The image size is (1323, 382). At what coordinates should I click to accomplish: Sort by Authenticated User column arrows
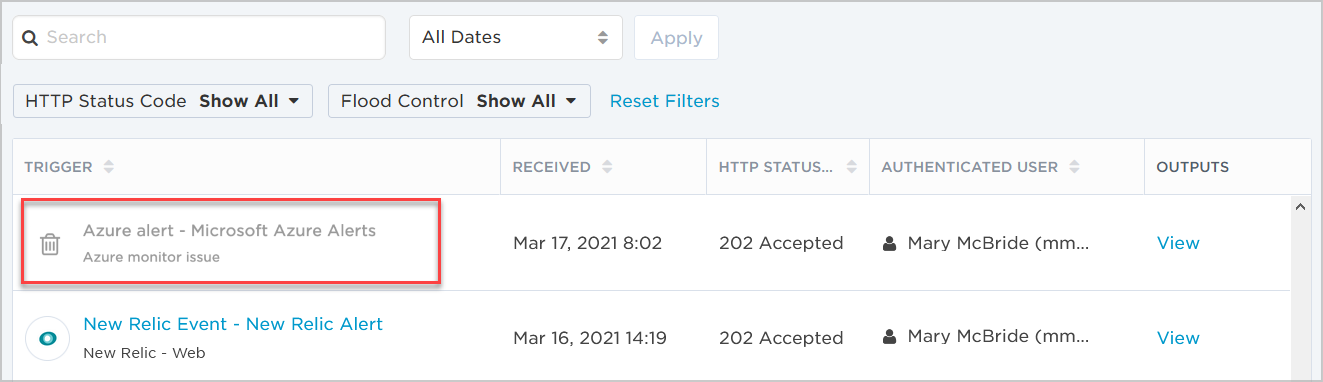(x=1074, y=167)
